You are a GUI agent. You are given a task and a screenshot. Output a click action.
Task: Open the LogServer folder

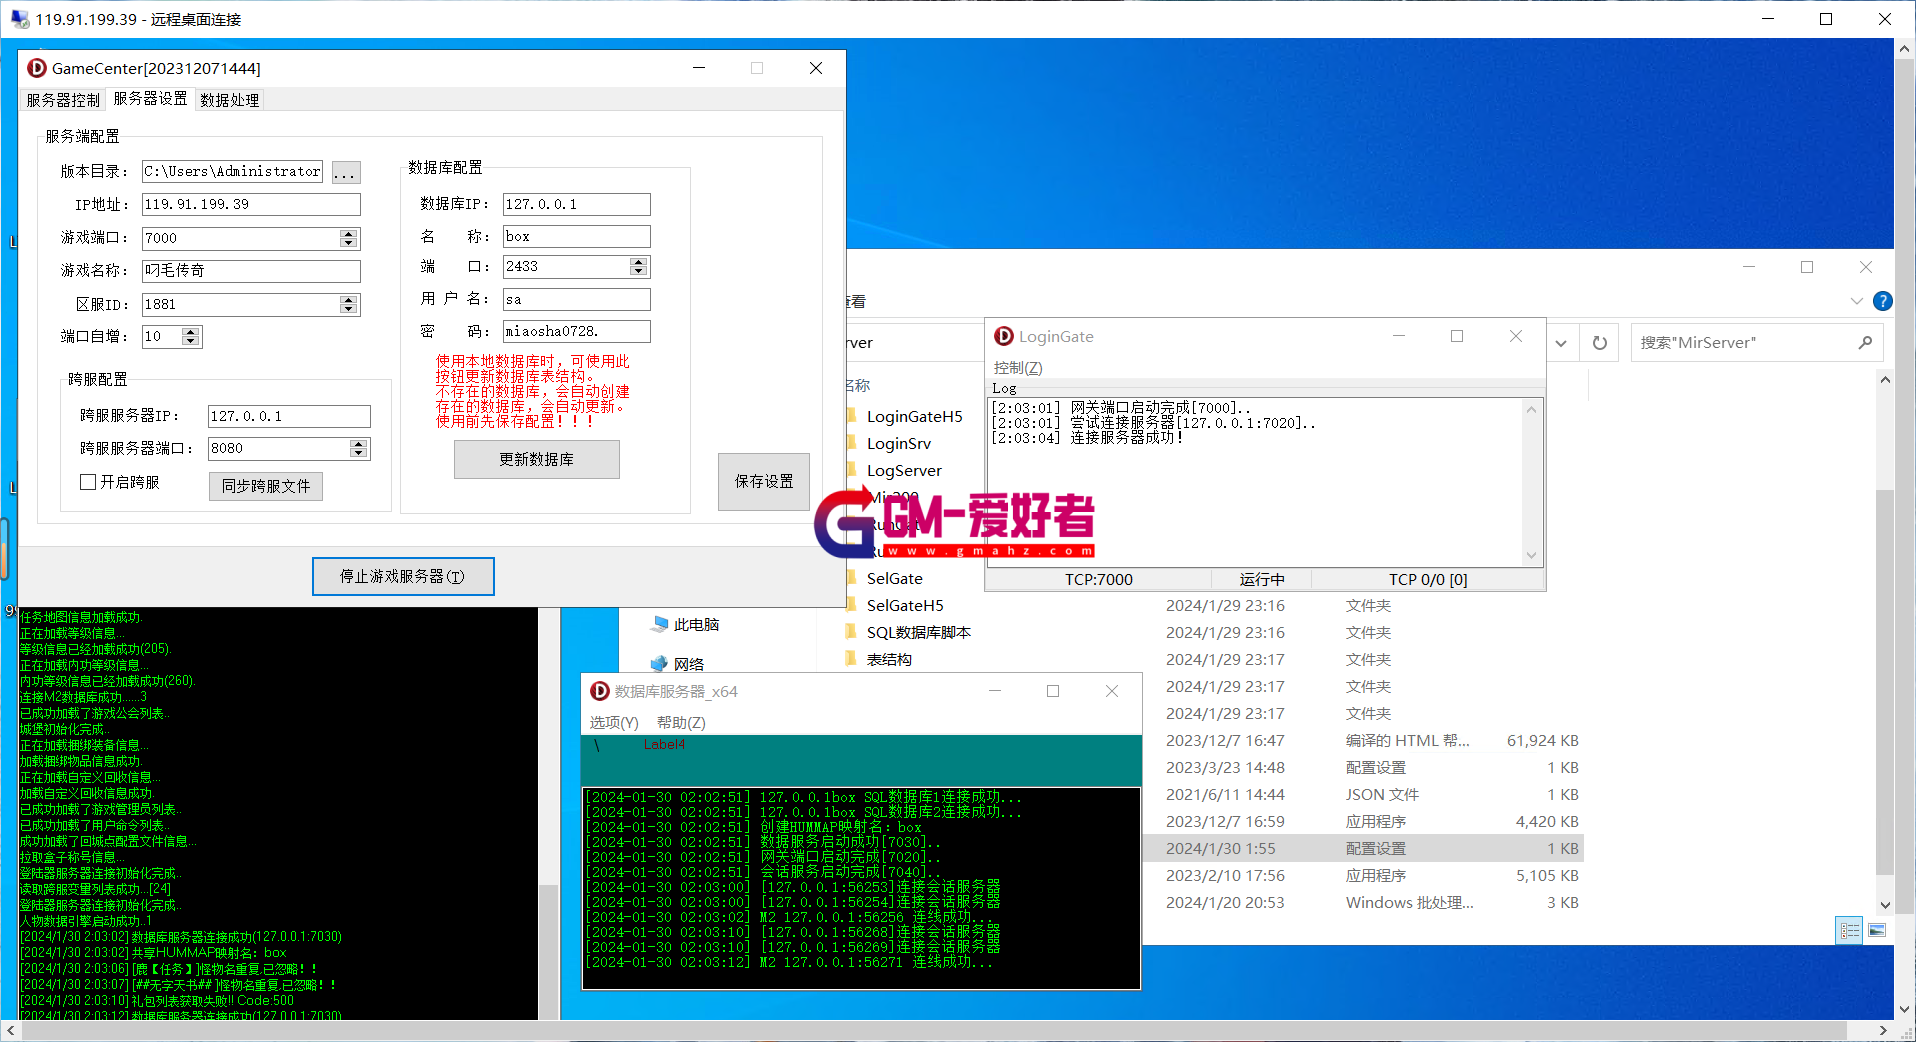click(x=904, y=470)
